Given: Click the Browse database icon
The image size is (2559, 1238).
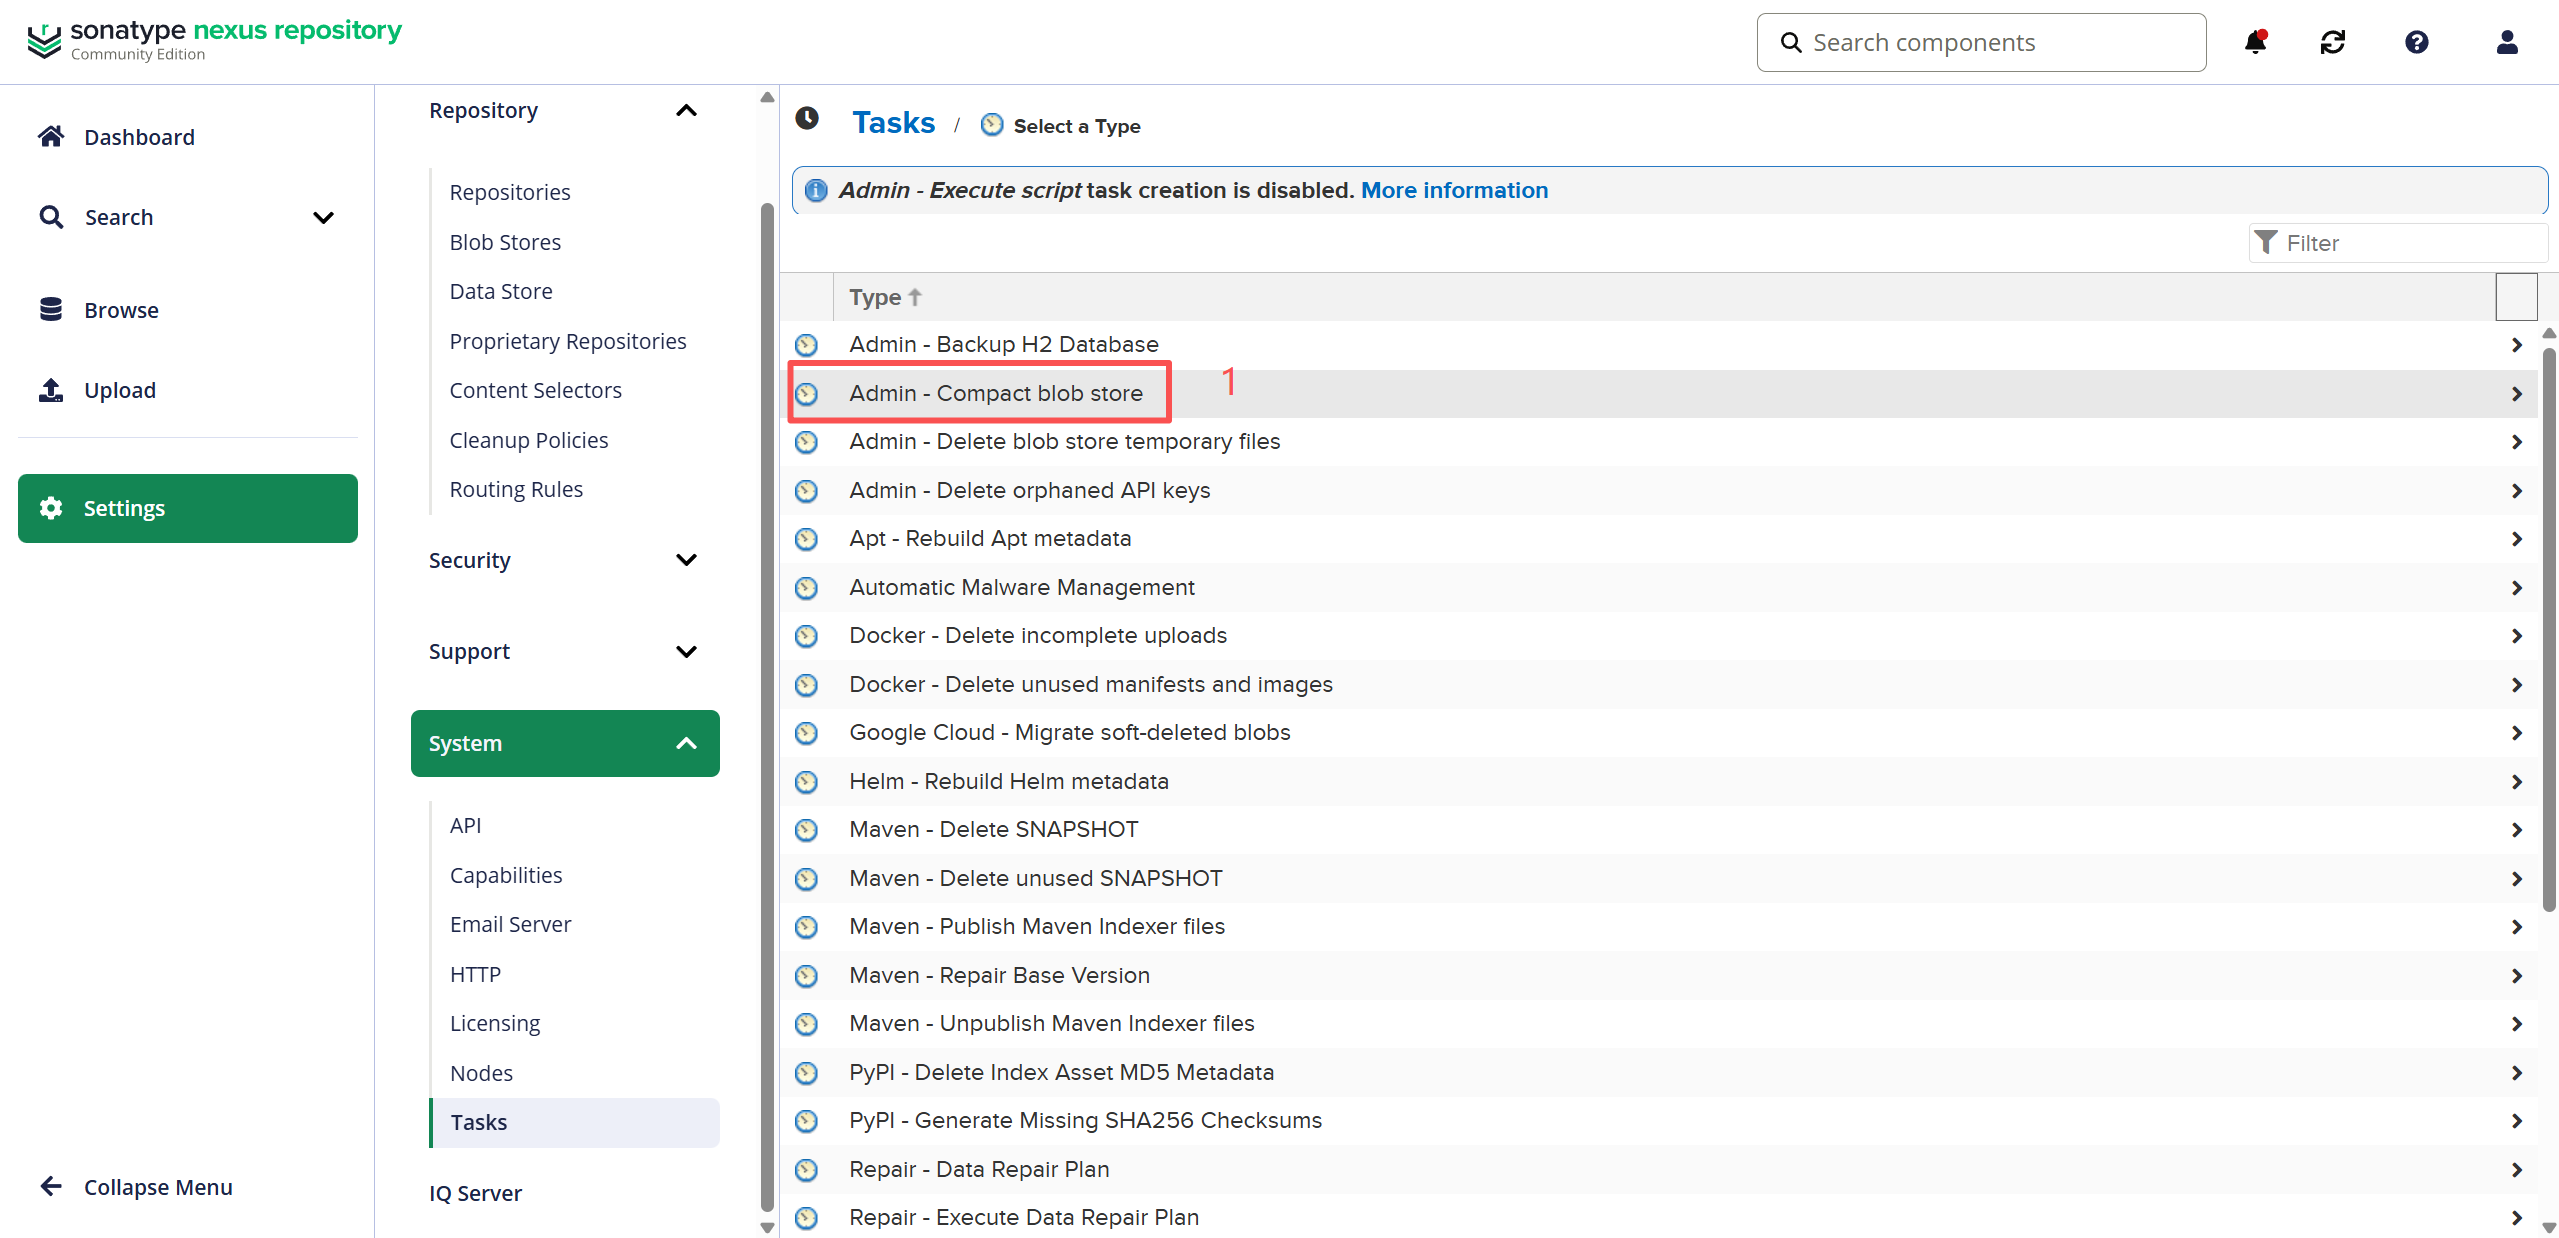Looking at the screenshot, I should (51, 310).
